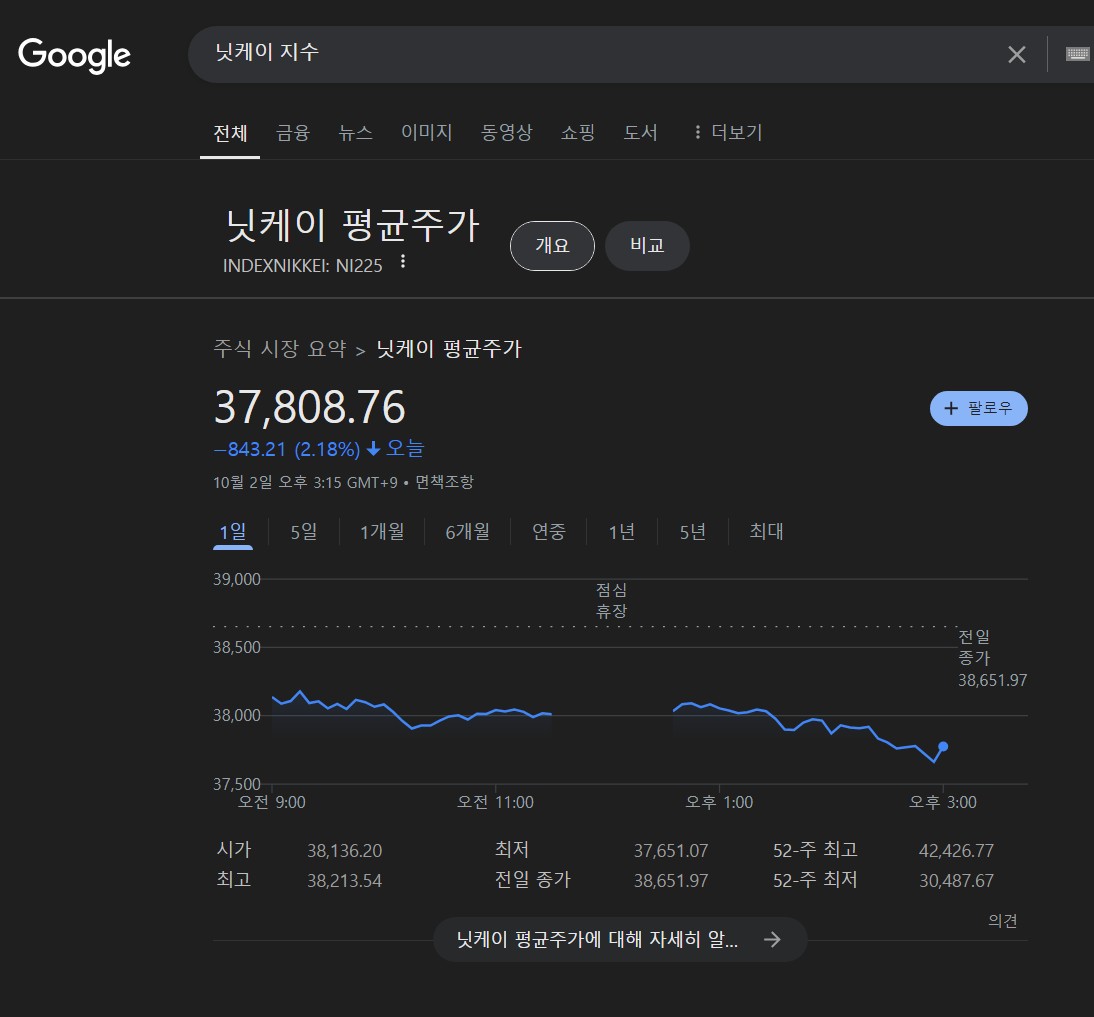Select the 5일 chart range
The width and height of the screenshot is (1094, 1017).
tap(303, 531)
